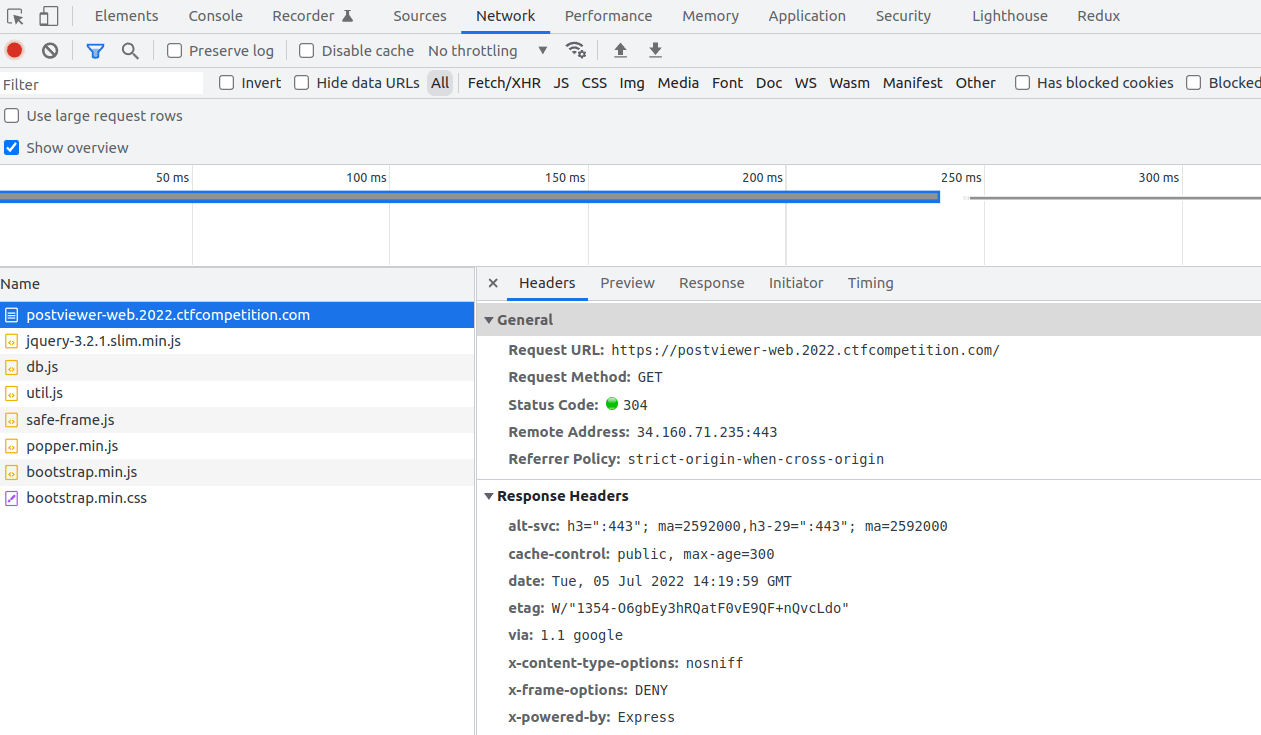Filter requests by CSS type
This screenshot has width=1261, height=735.
(x=594, y=83)
